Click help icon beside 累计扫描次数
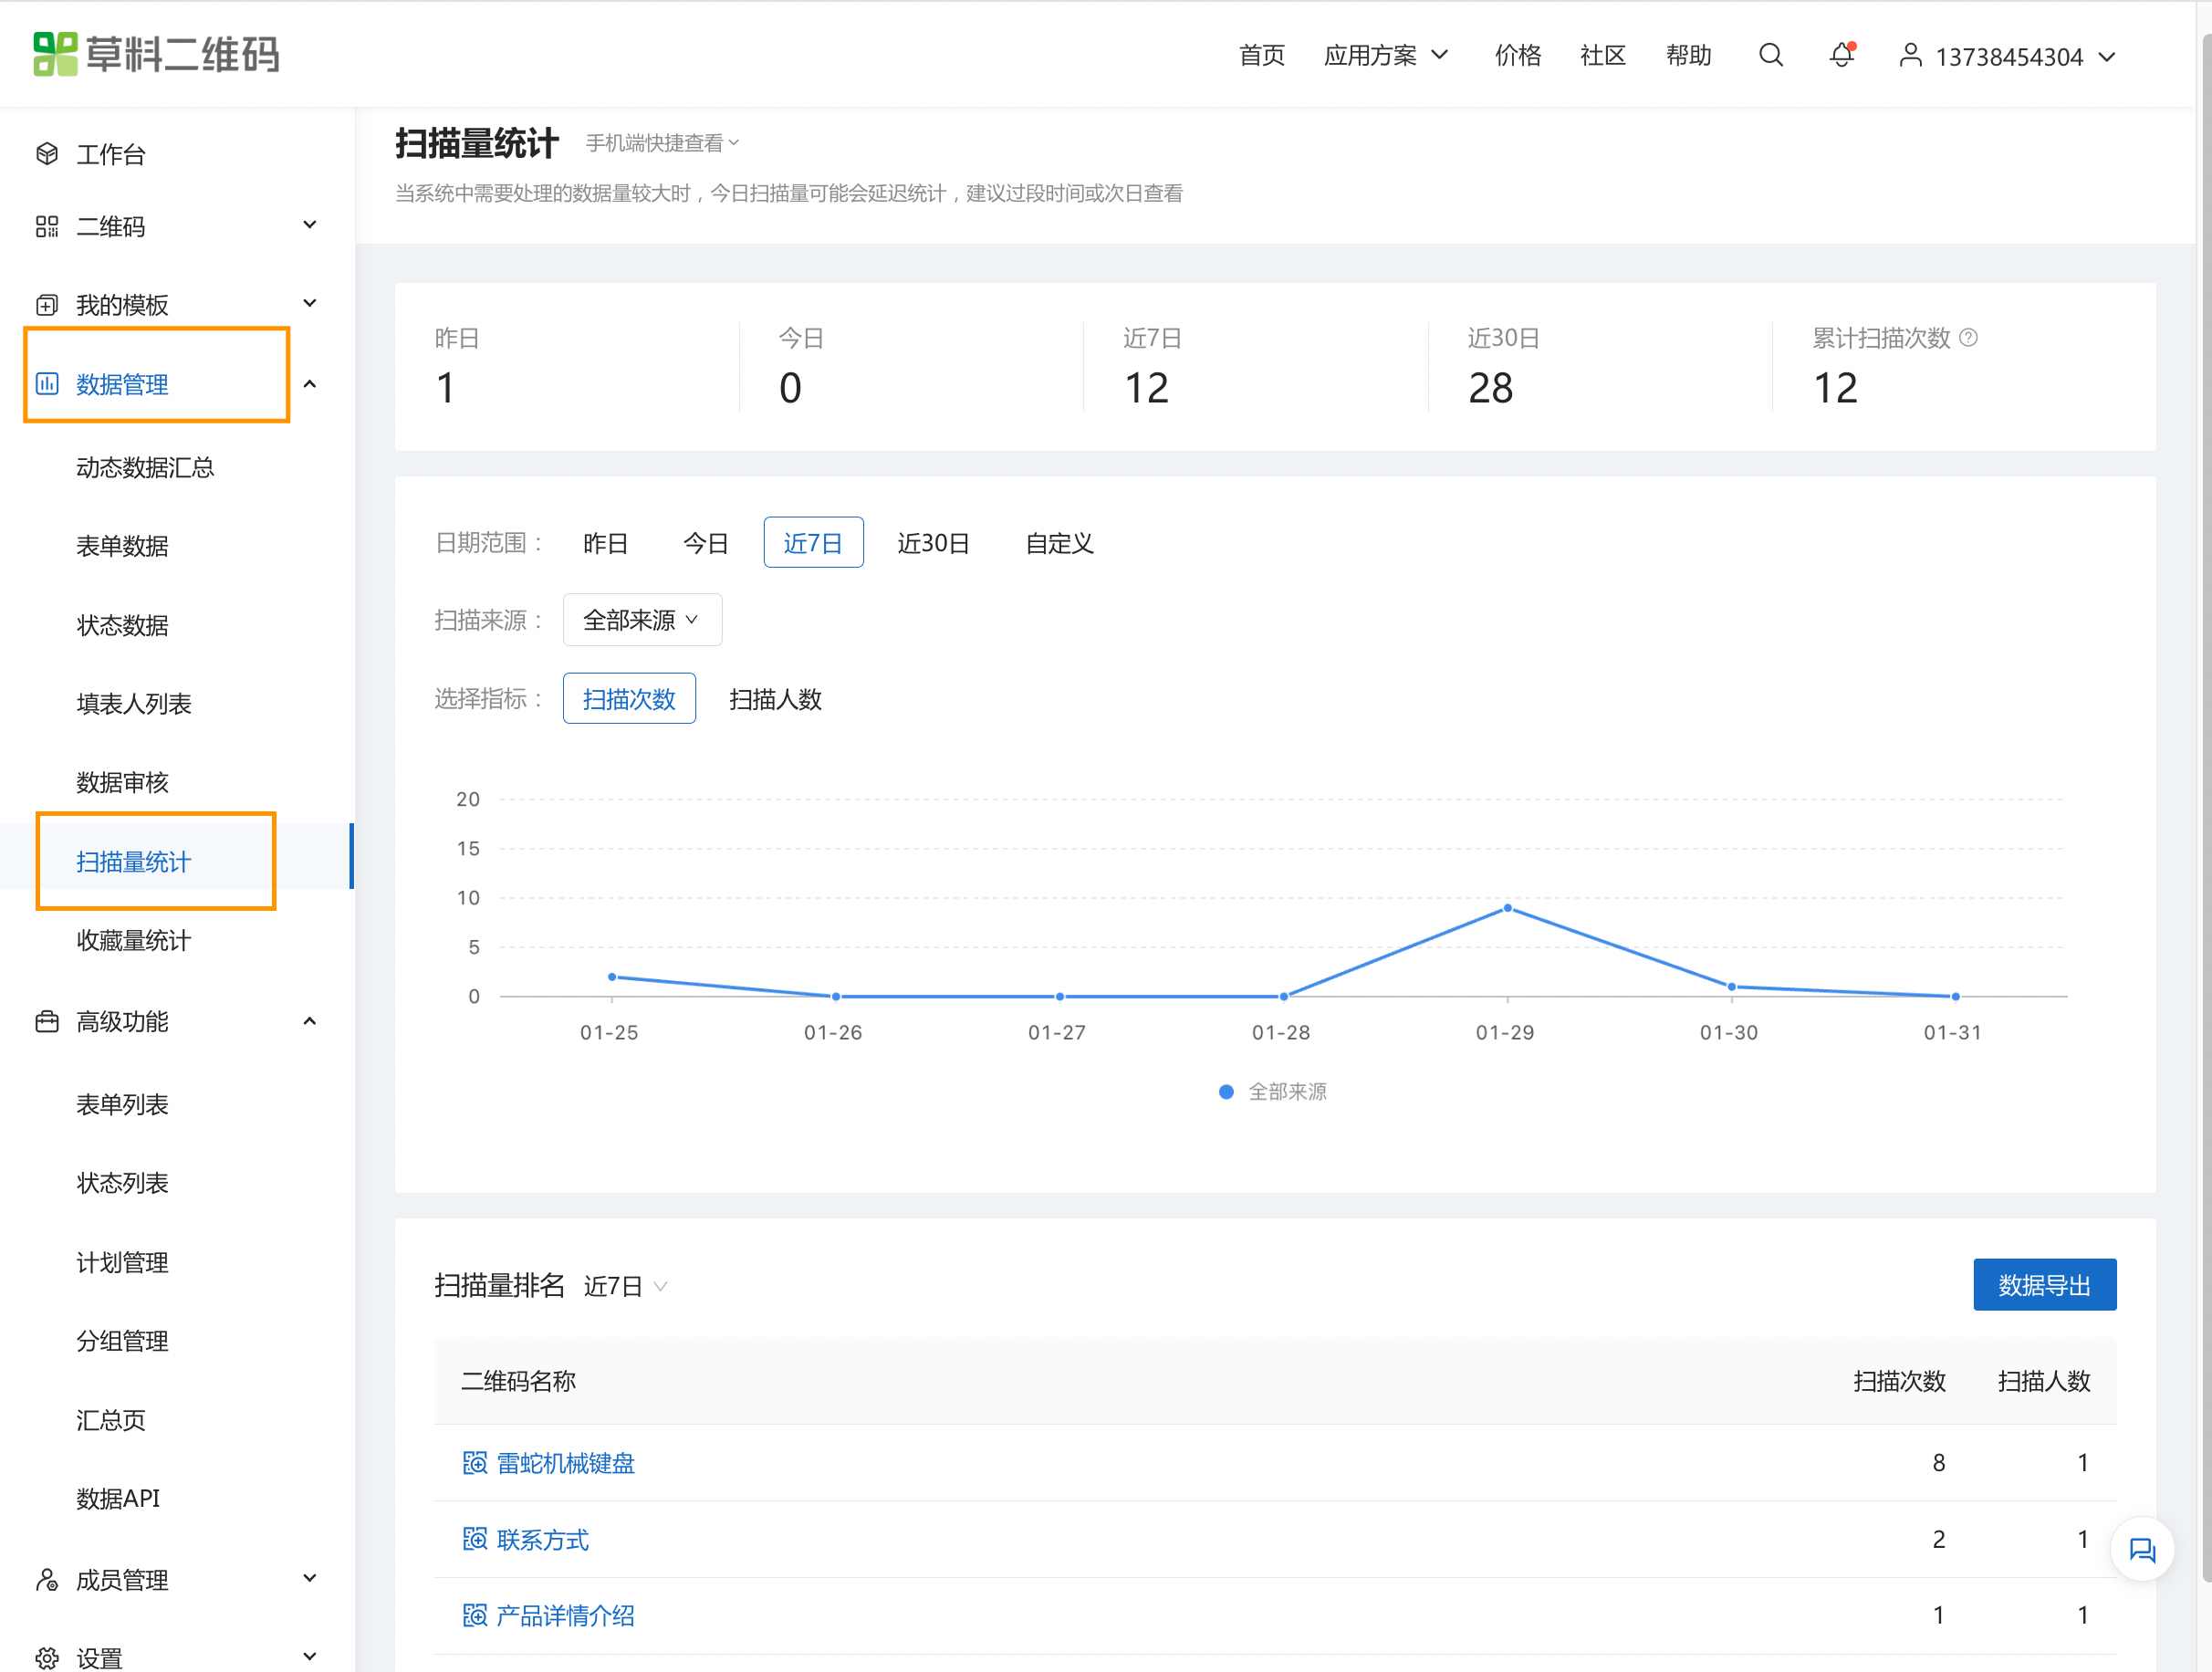This screenshot has height=1672, width=2212. coord(1968,338)
